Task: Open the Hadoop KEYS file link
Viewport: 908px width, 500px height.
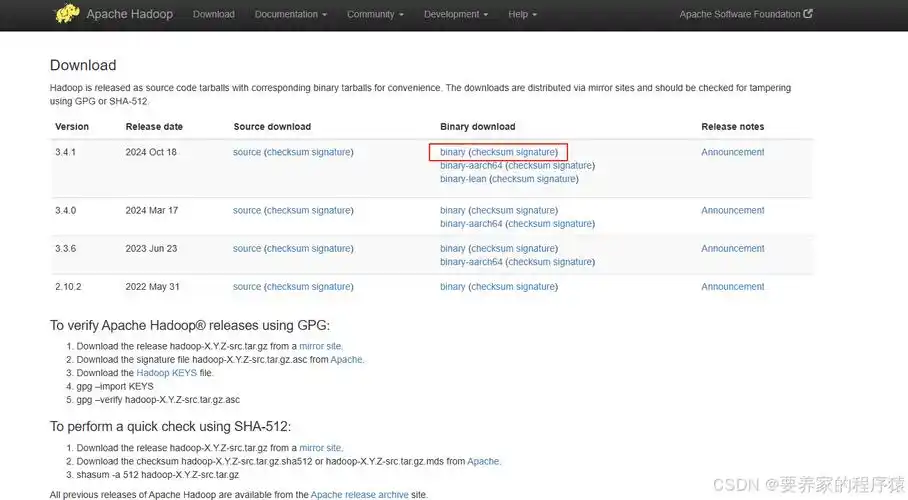Action: point(166,373)
